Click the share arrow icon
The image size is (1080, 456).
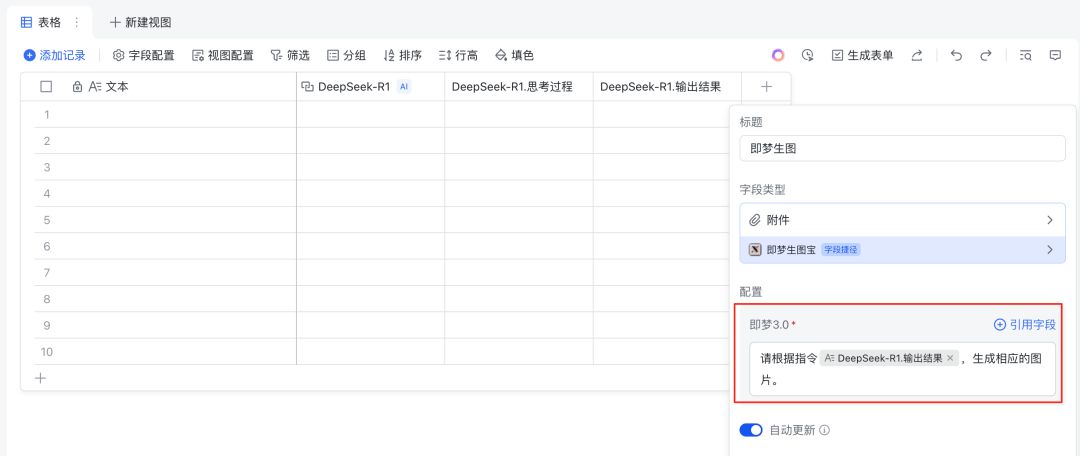tap(917, 55)
